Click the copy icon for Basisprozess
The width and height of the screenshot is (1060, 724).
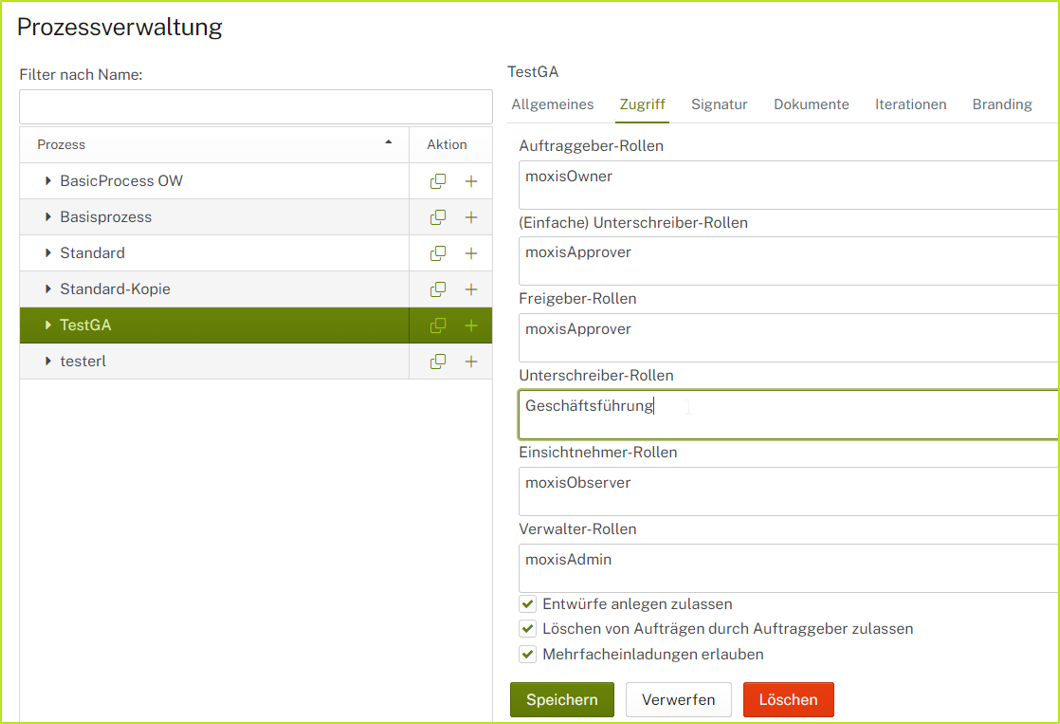(438, 217)
